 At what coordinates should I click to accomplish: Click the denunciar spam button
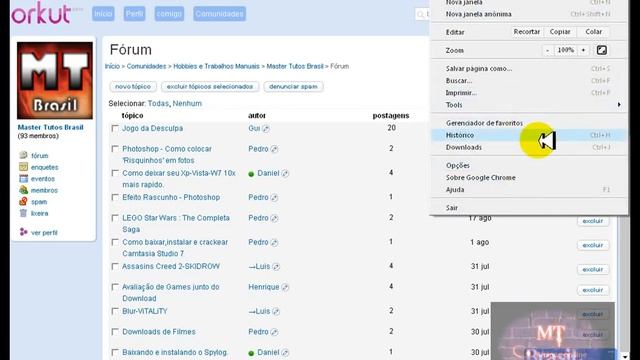[x=293, y=87]
